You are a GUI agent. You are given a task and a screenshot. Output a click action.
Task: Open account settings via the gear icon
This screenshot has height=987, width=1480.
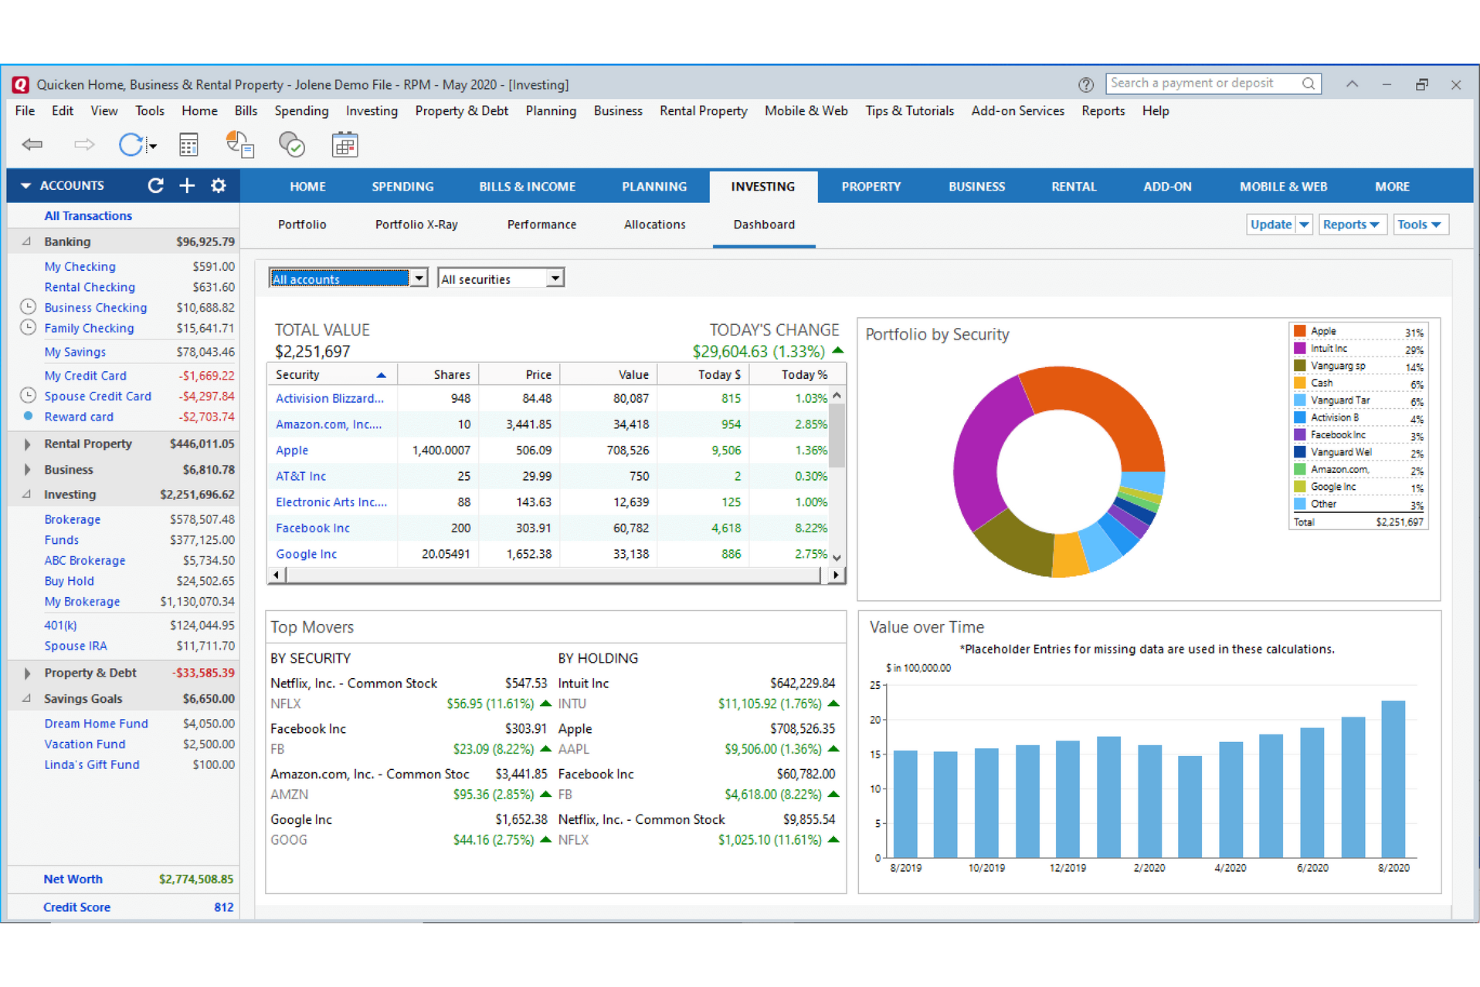[x=218, y=185]
